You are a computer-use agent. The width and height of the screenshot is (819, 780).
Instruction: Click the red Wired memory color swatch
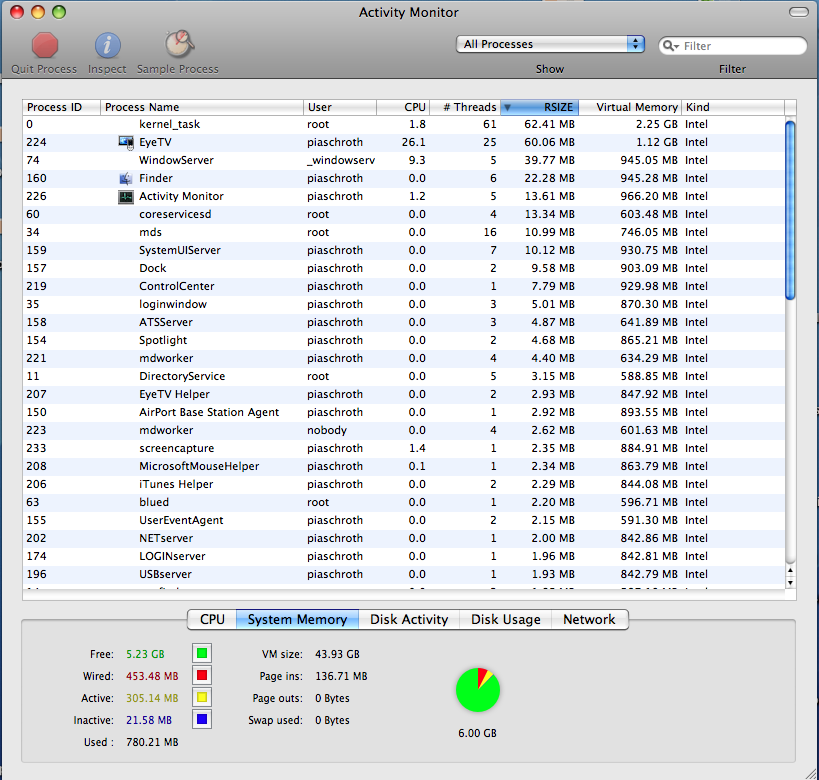[x=202, y=676]
